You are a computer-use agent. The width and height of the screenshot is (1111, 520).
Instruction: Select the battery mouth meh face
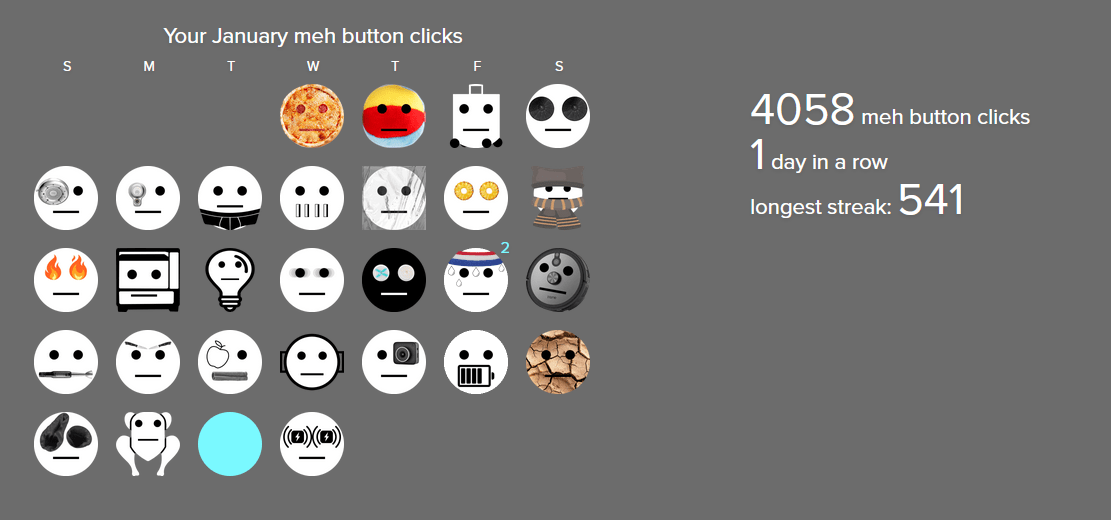click(476, 362)
